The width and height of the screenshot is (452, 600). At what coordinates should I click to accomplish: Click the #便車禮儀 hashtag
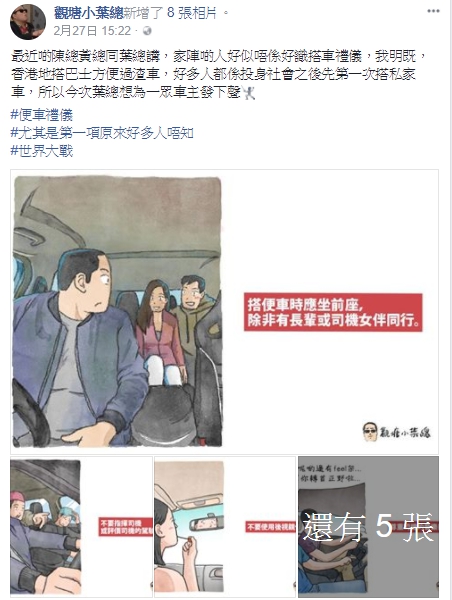(42, 115)
